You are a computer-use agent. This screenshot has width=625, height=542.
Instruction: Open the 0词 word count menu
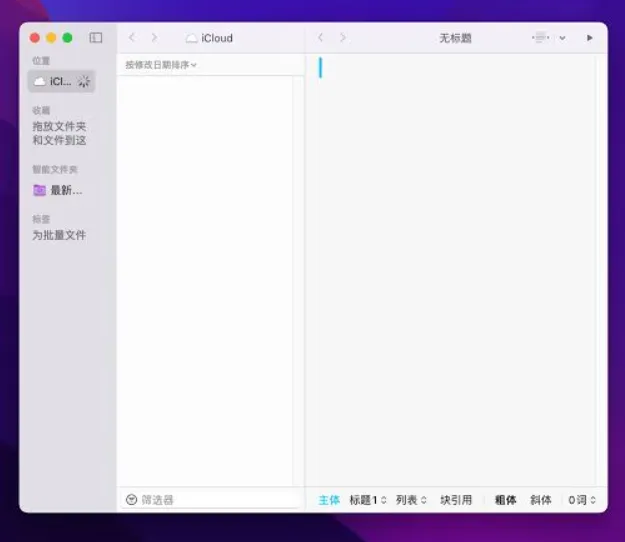pyautogui.click(x=582, y=500)
